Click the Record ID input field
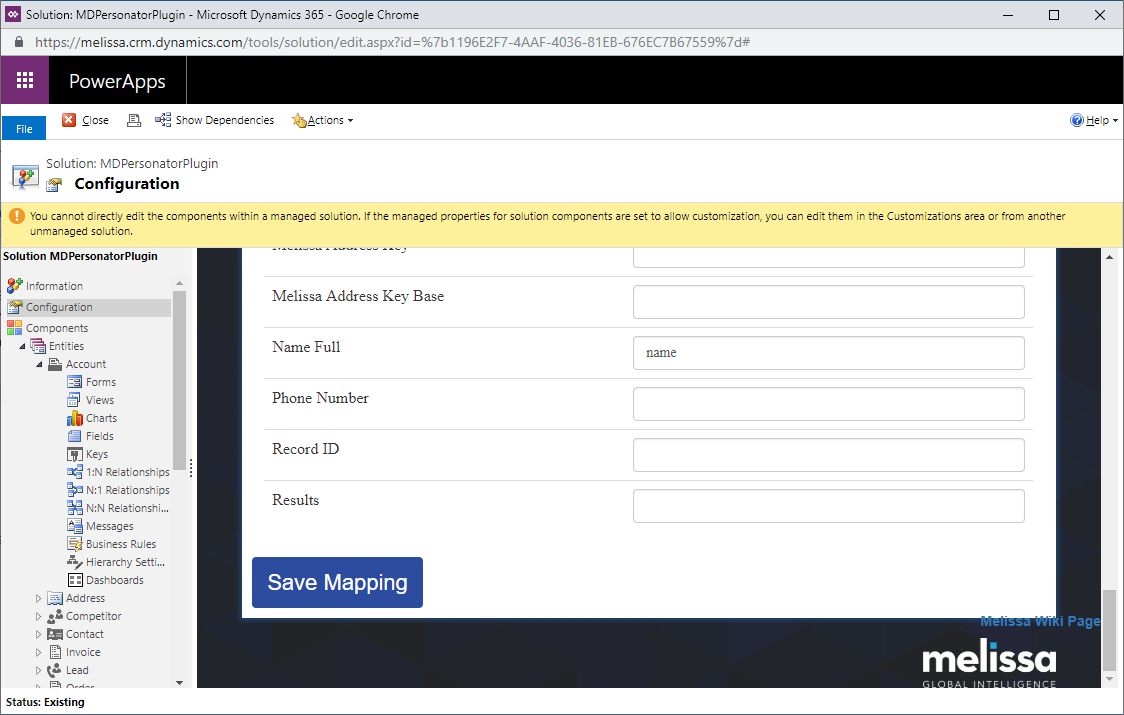 pos(829,455)
